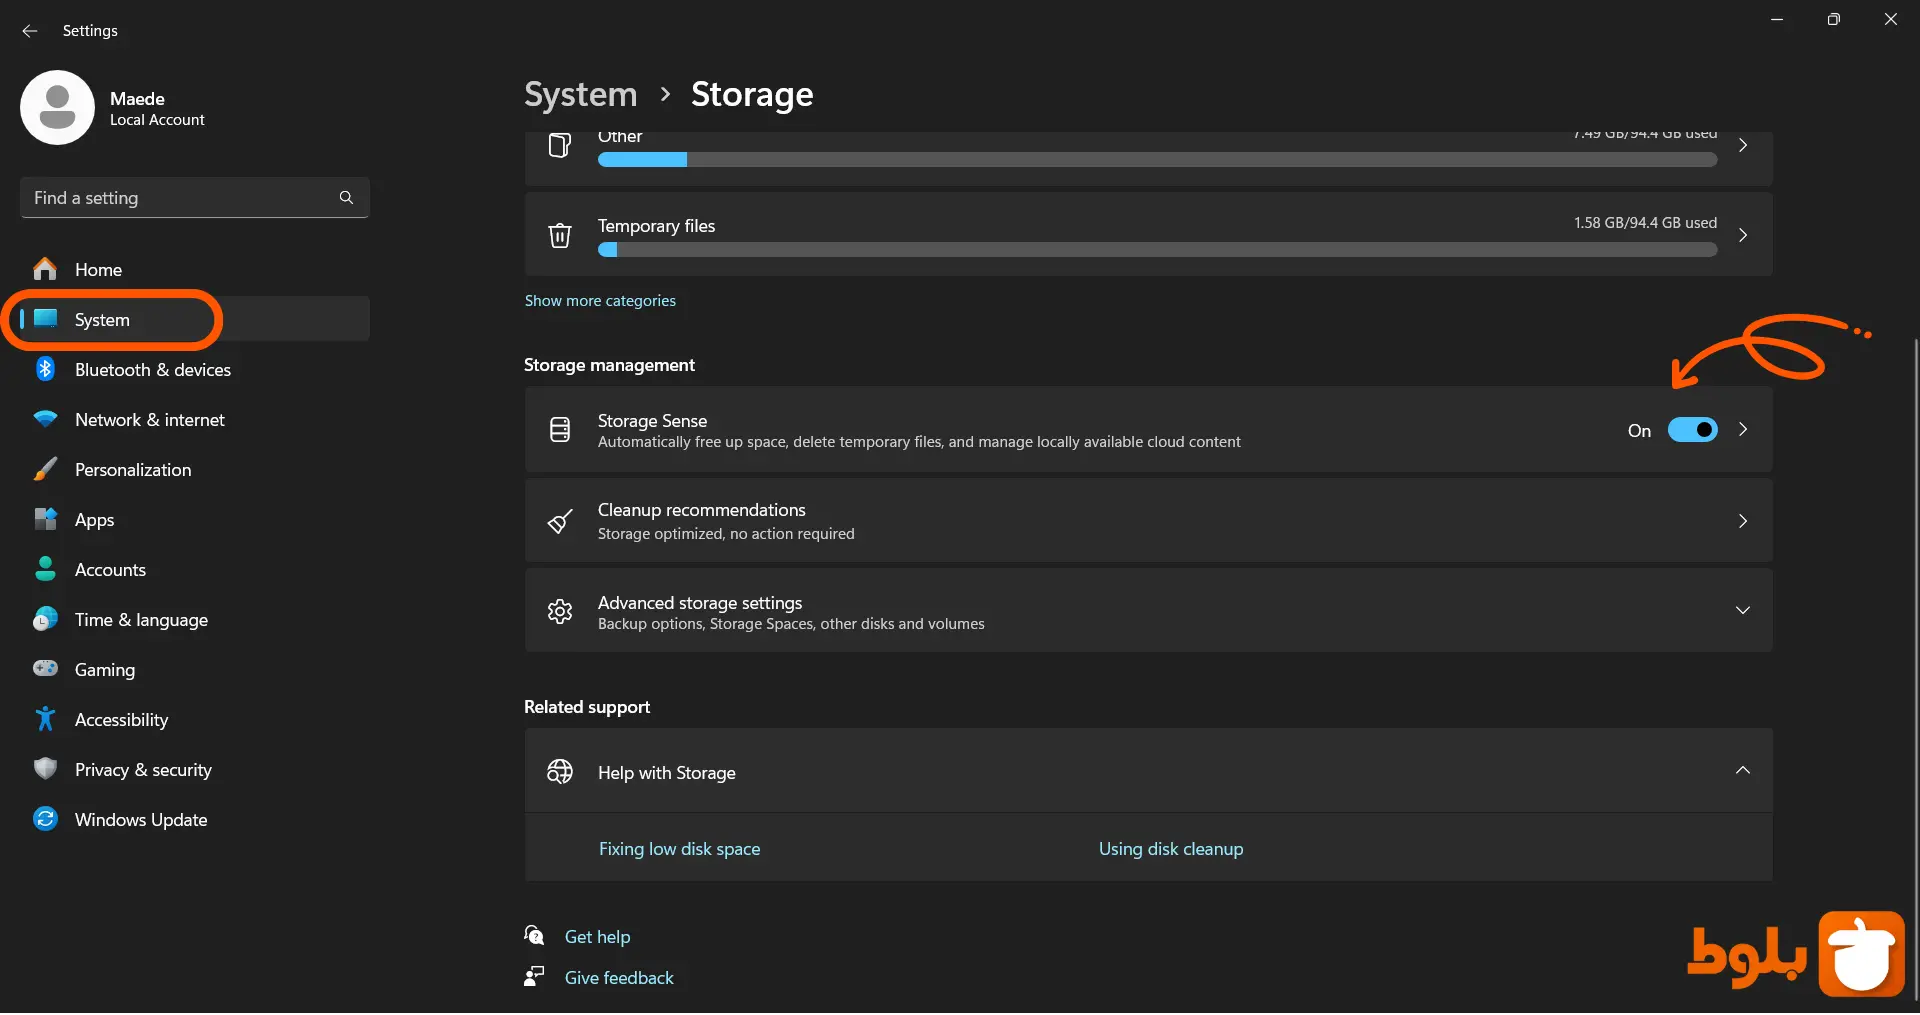Click the search magnifier icon
This screenshot has width=1920, height=1015.
click(346, 198)
